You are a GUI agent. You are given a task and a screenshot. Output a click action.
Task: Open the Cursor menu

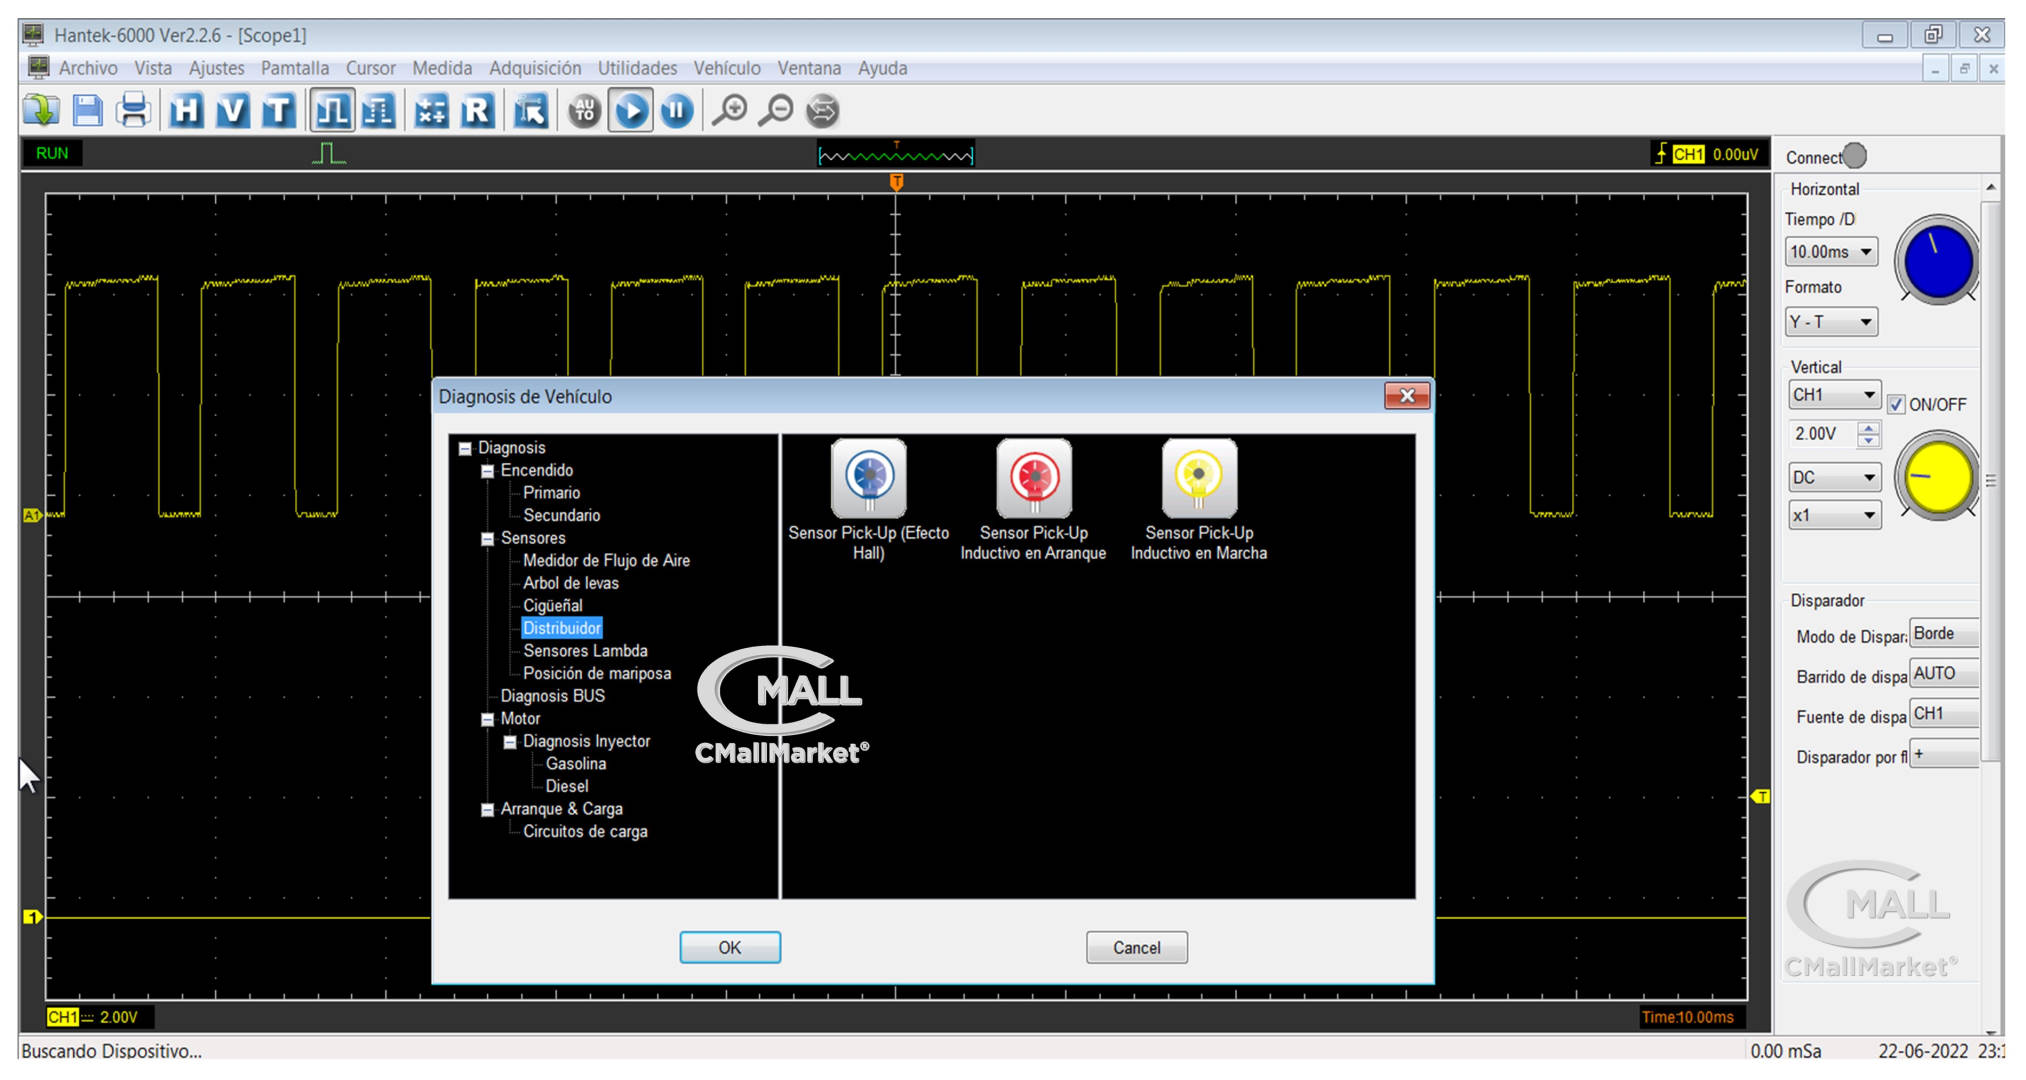click(371, 68)
